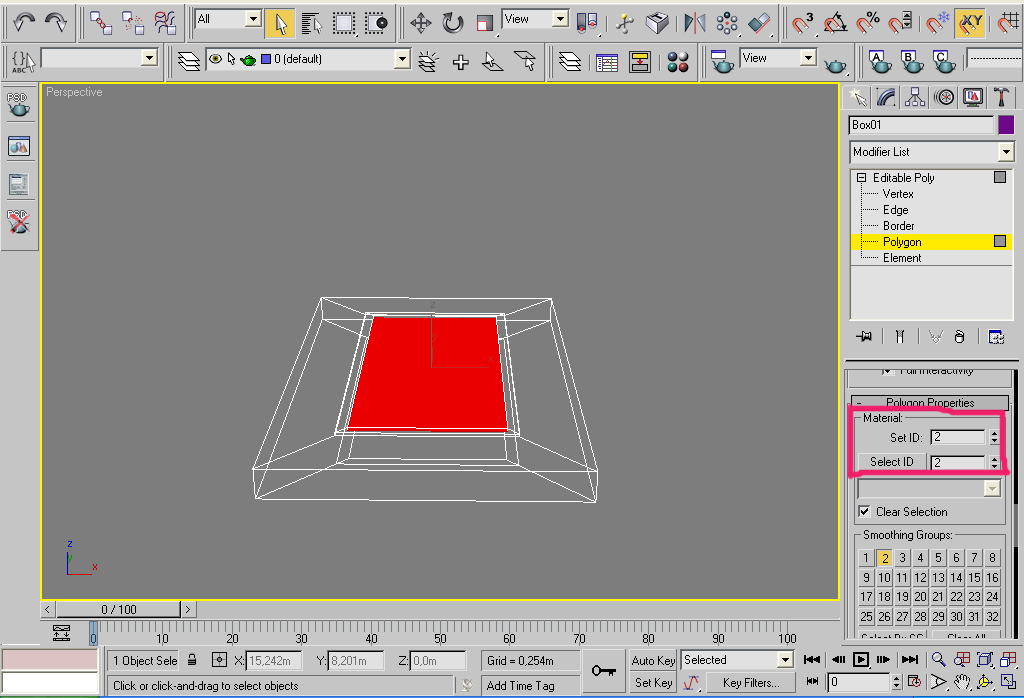Select the Bind to Space Warp tool
This screenshot has height=698, width=1024.
[x=165, y=23]
